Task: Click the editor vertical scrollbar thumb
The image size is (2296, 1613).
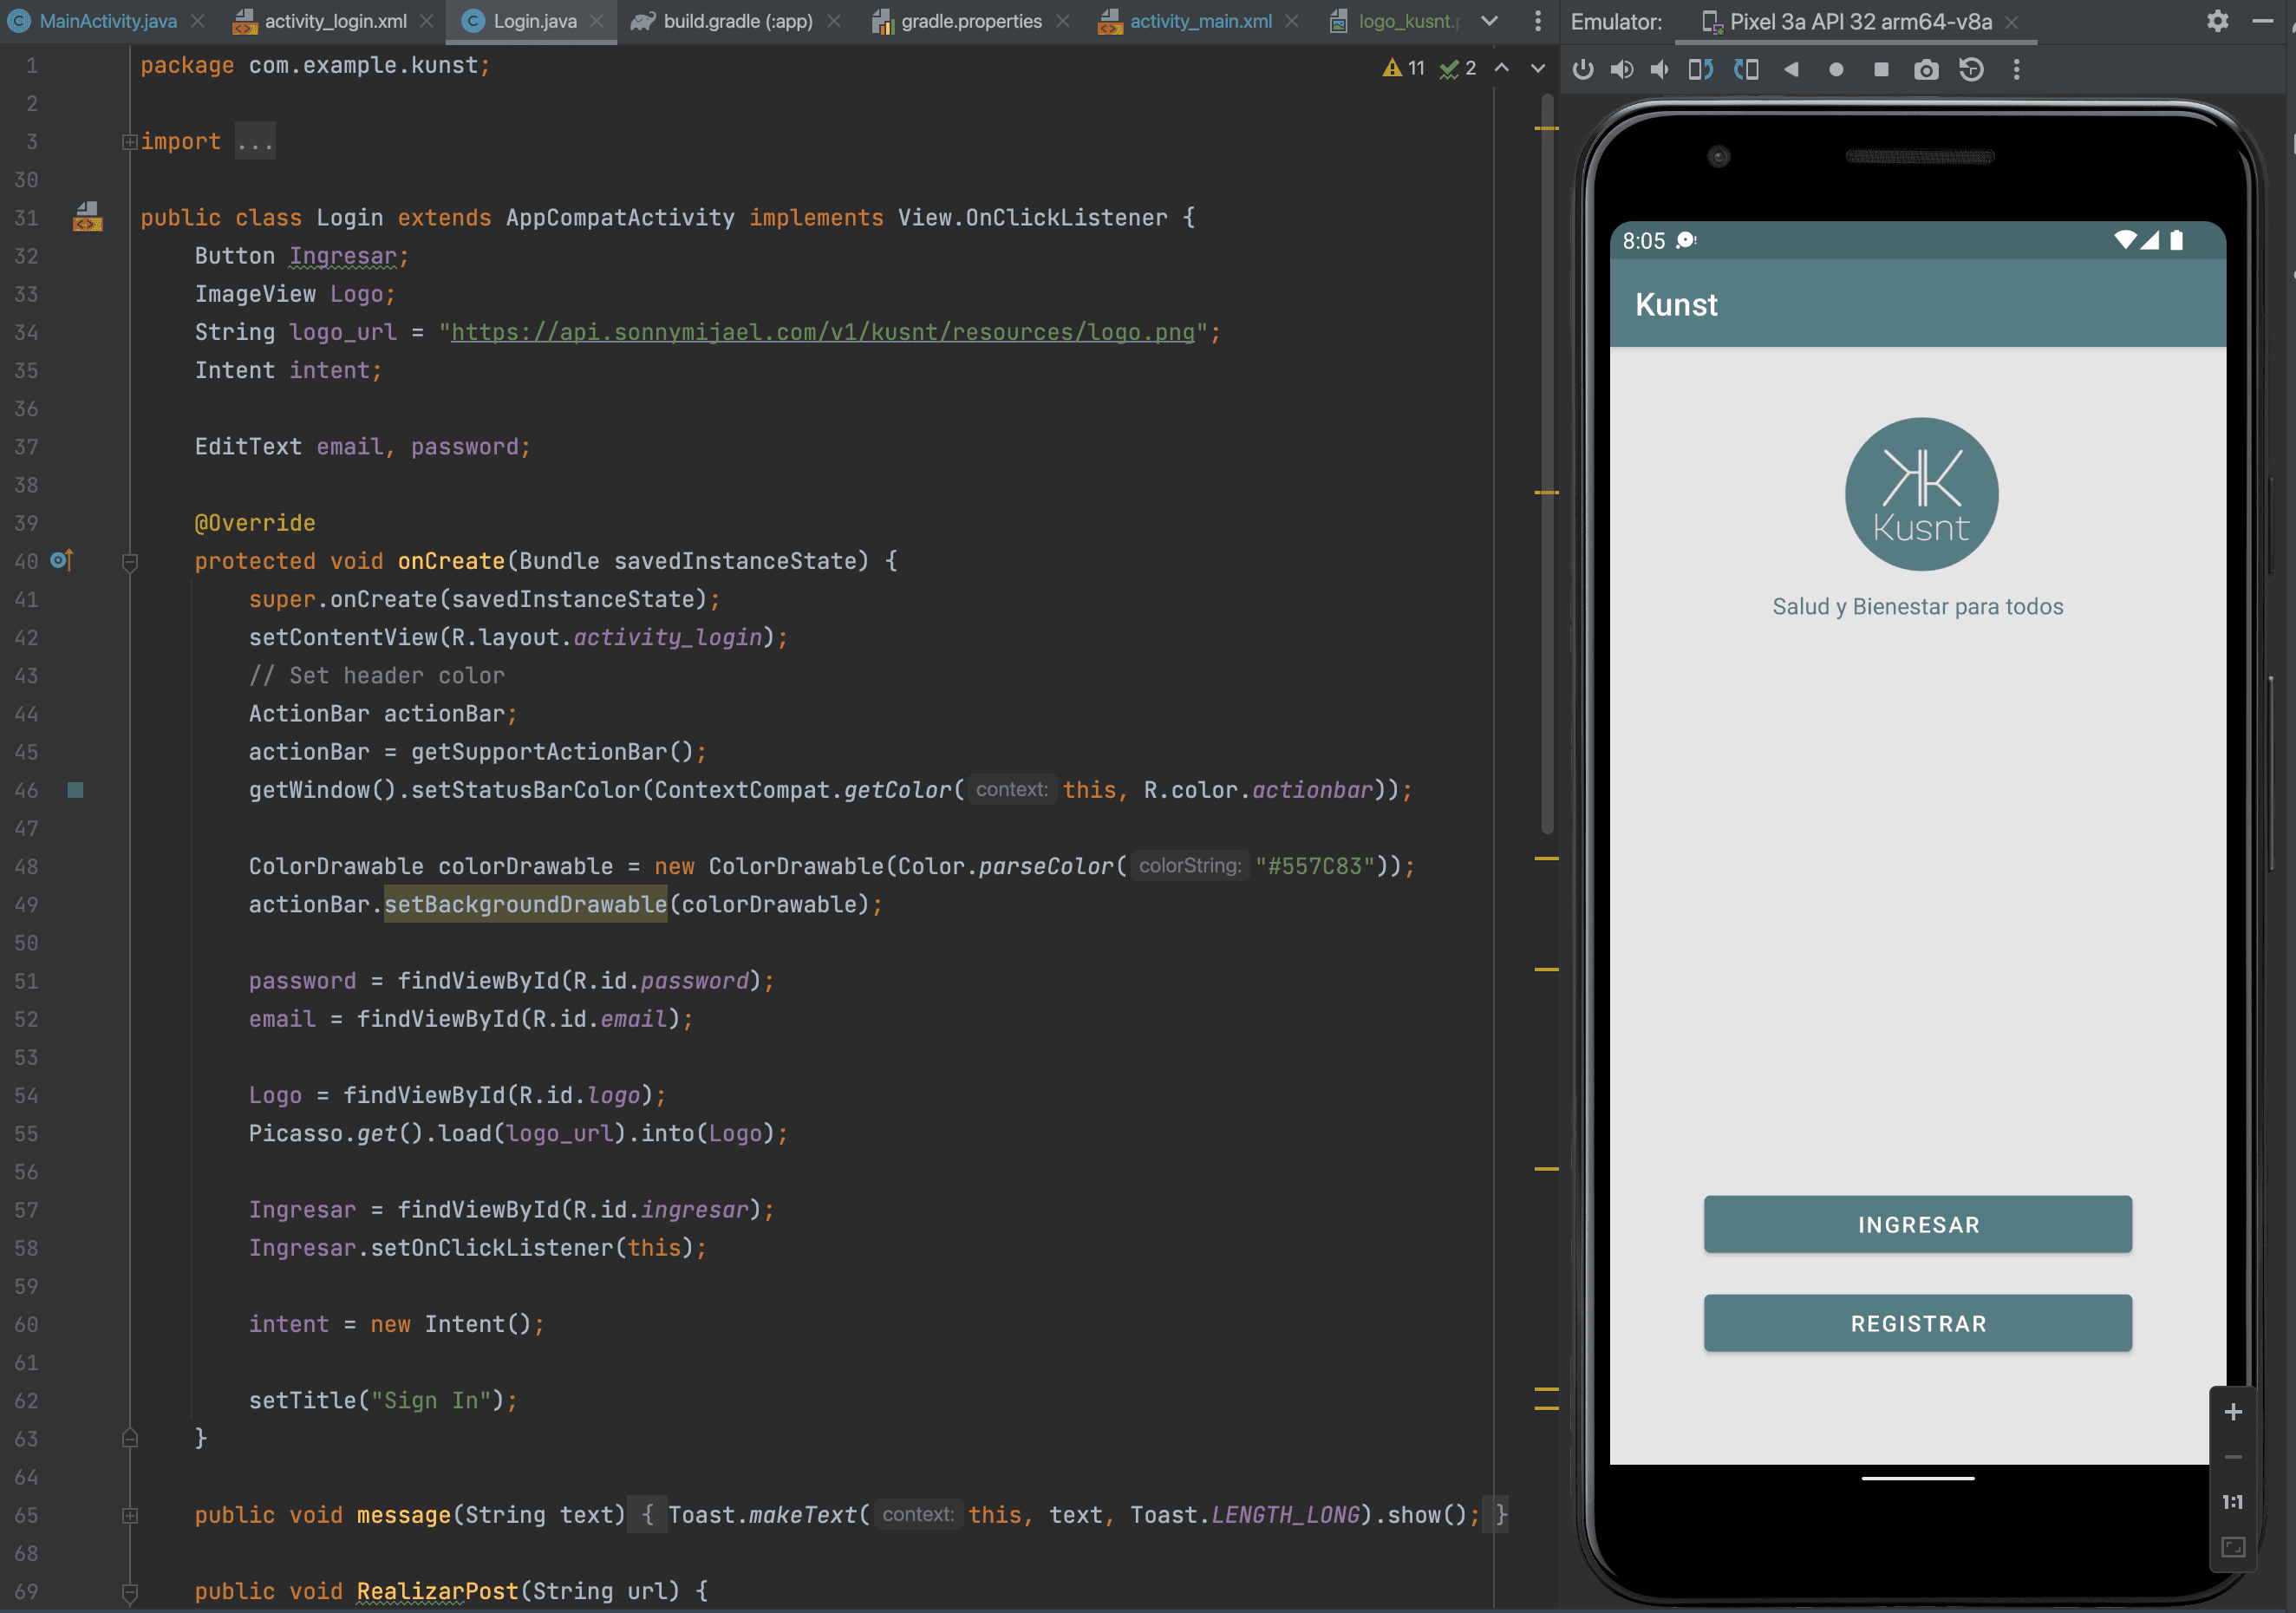Action: point(1546,465)
